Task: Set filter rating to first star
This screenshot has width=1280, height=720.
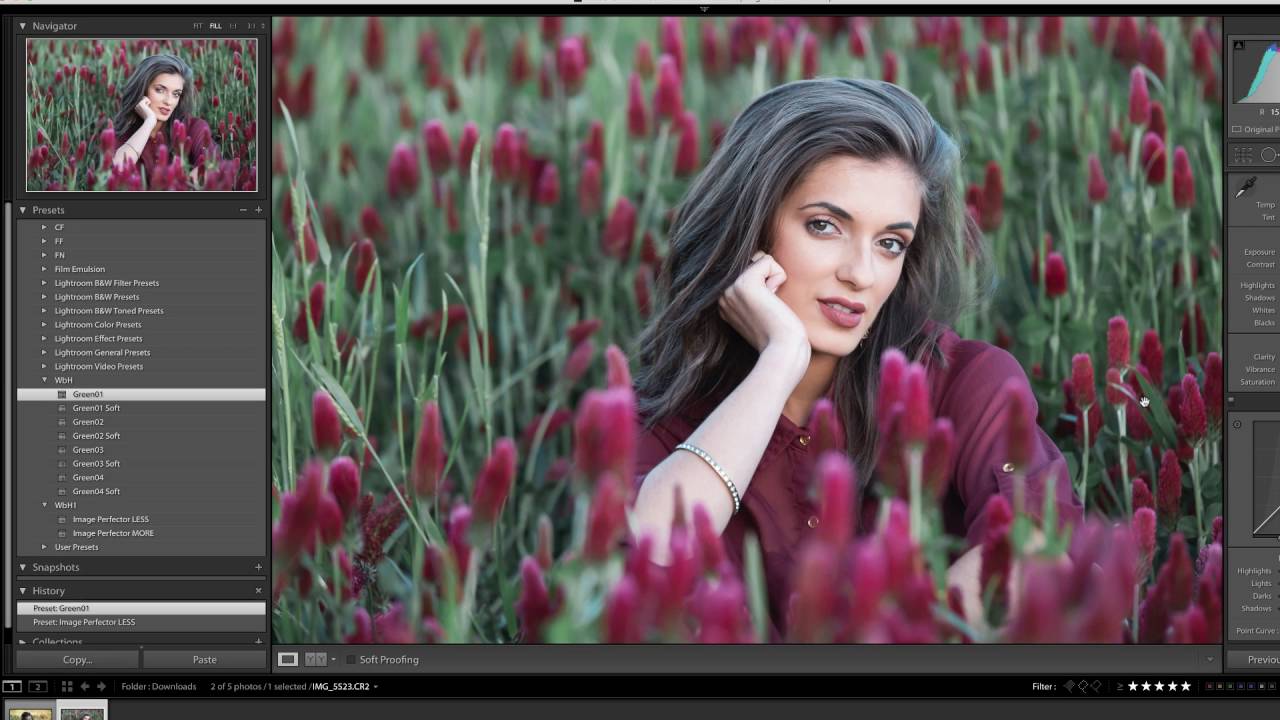Action: coord(1134,686)
